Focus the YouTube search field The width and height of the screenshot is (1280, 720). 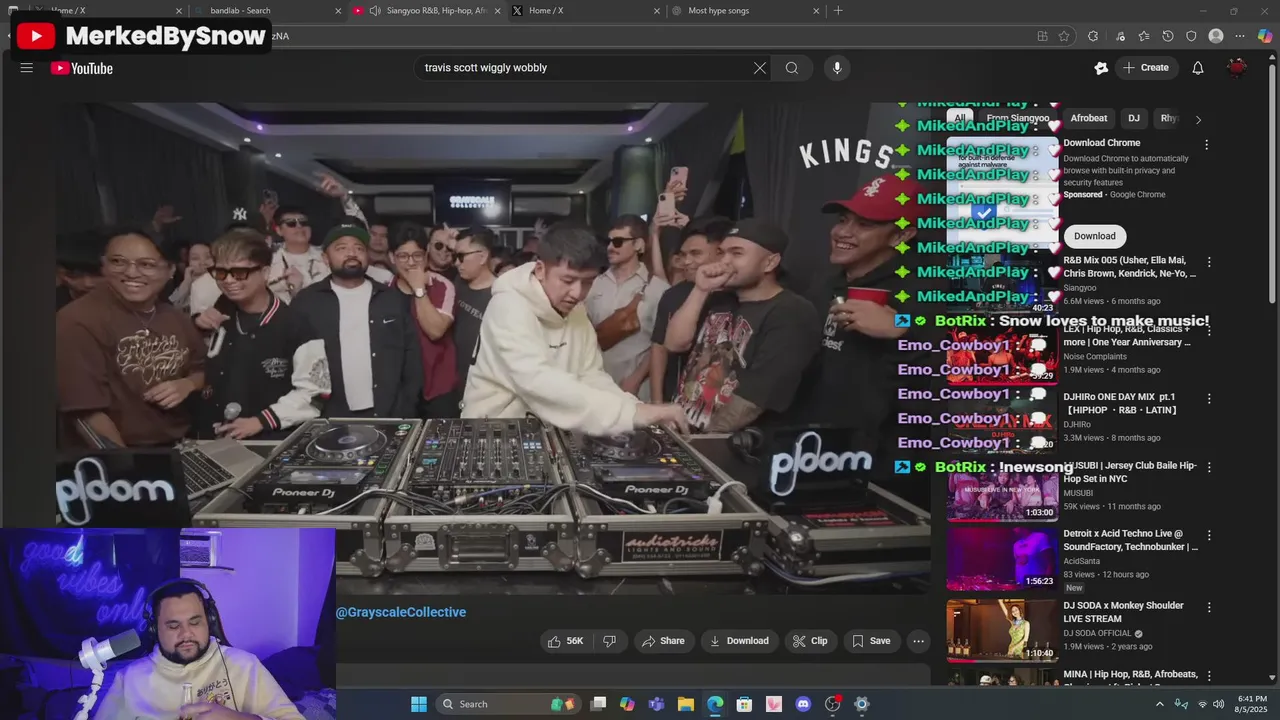(585, 68)
